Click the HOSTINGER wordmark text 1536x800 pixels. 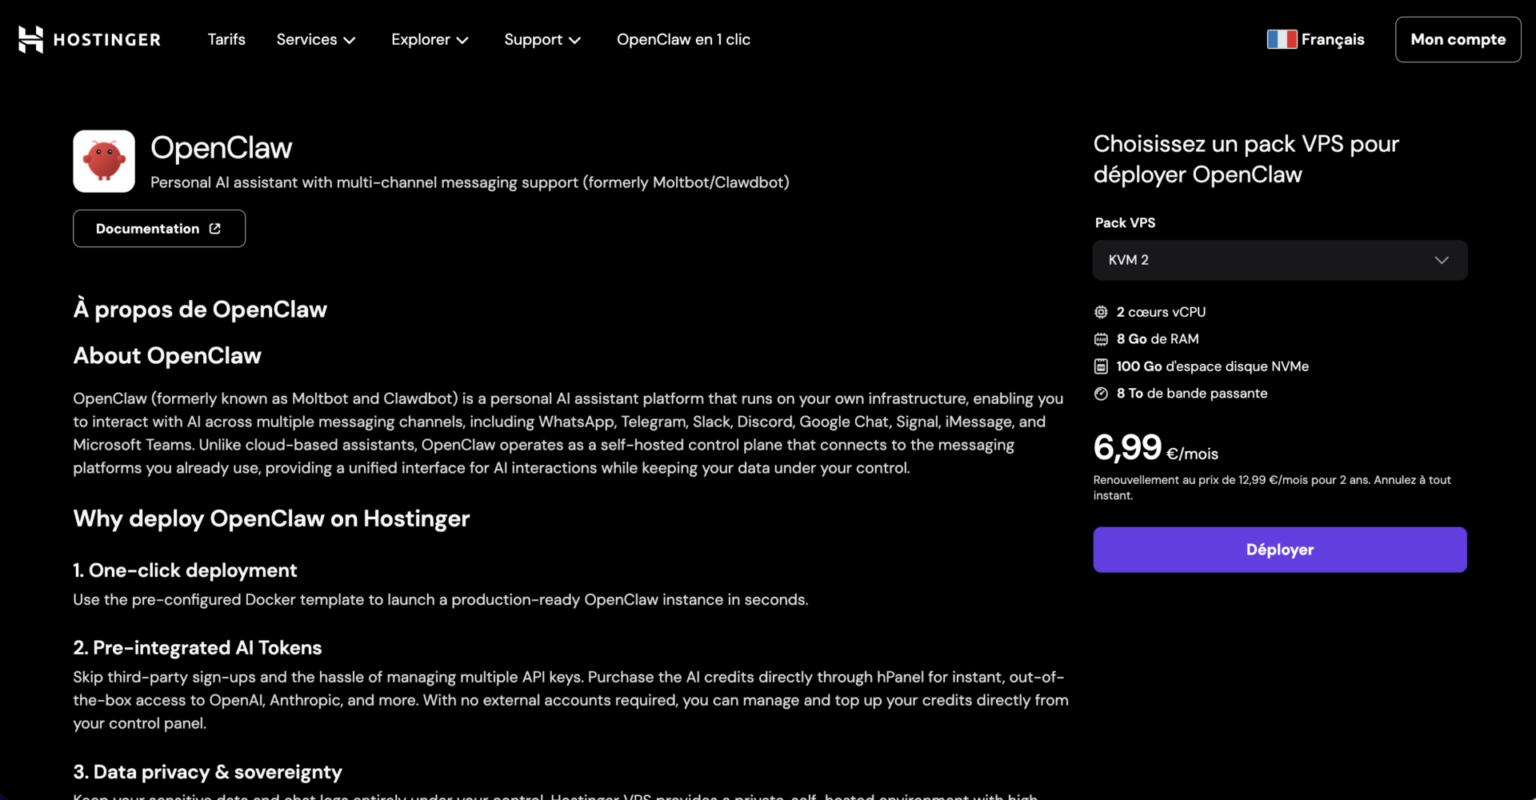107,40
